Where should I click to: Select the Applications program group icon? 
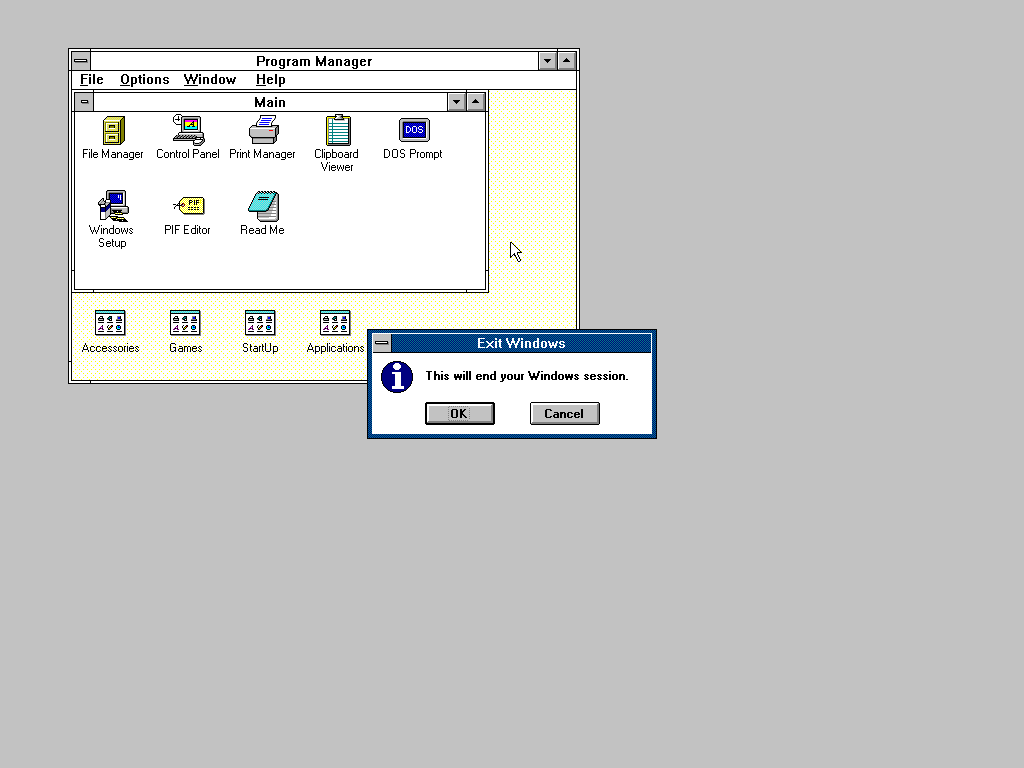pos(335,323)
